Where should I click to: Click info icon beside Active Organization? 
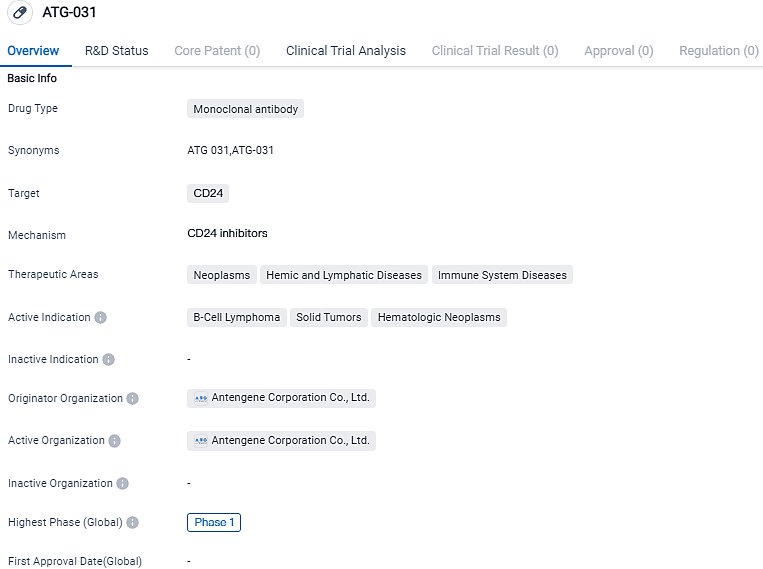coord(114,441)
